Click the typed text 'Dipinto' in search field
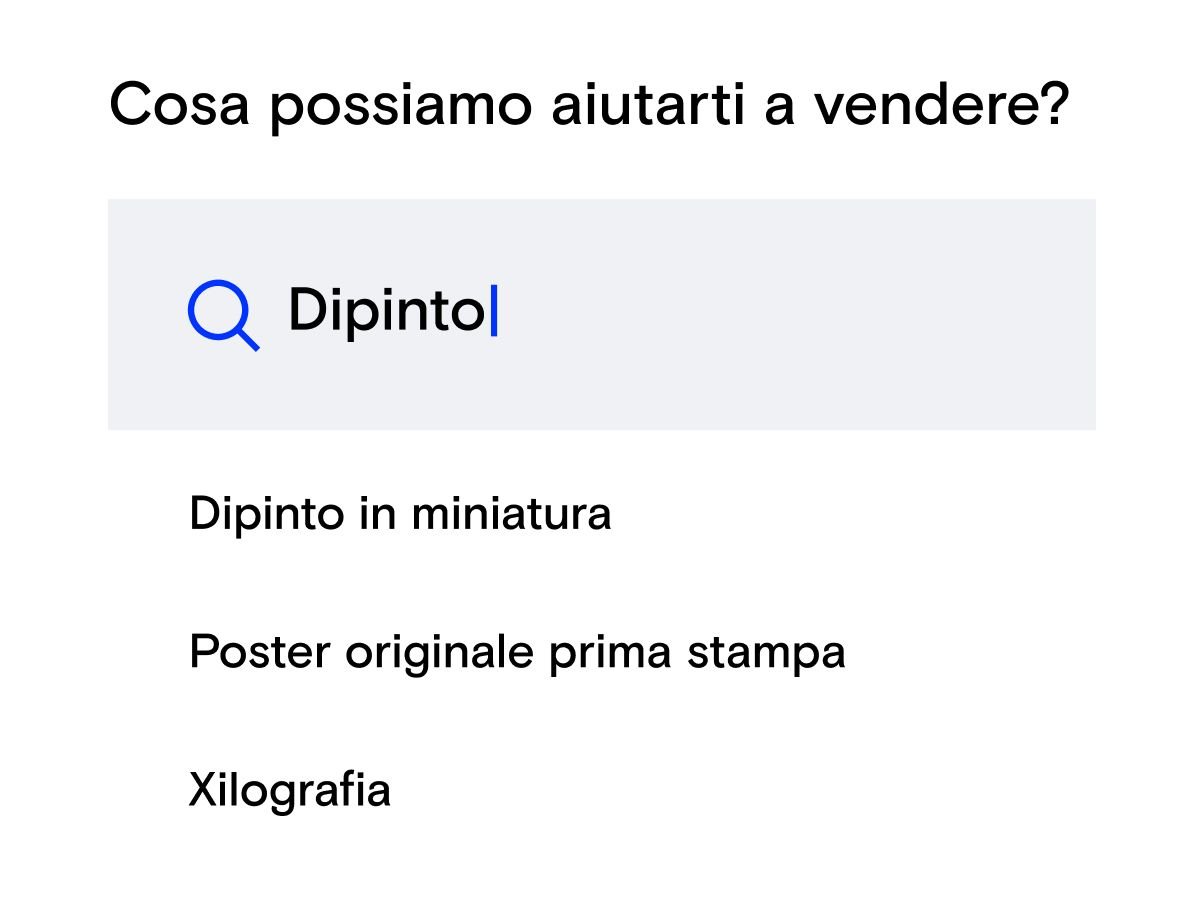The width and height of the screenshot is (1200, 900). click(x=385, y=312)
